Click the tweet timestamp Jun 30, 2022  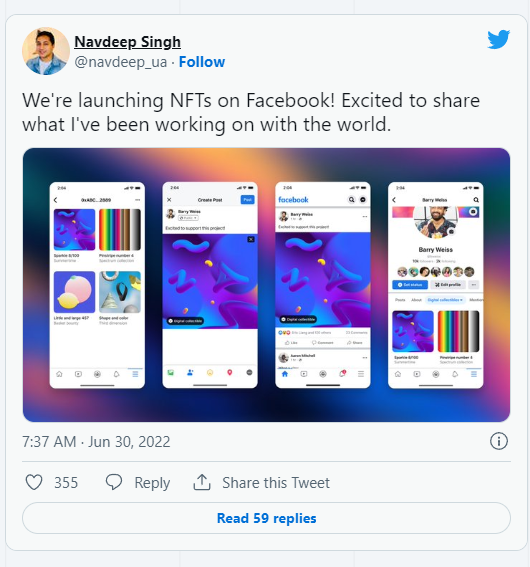tap(96, 442)
